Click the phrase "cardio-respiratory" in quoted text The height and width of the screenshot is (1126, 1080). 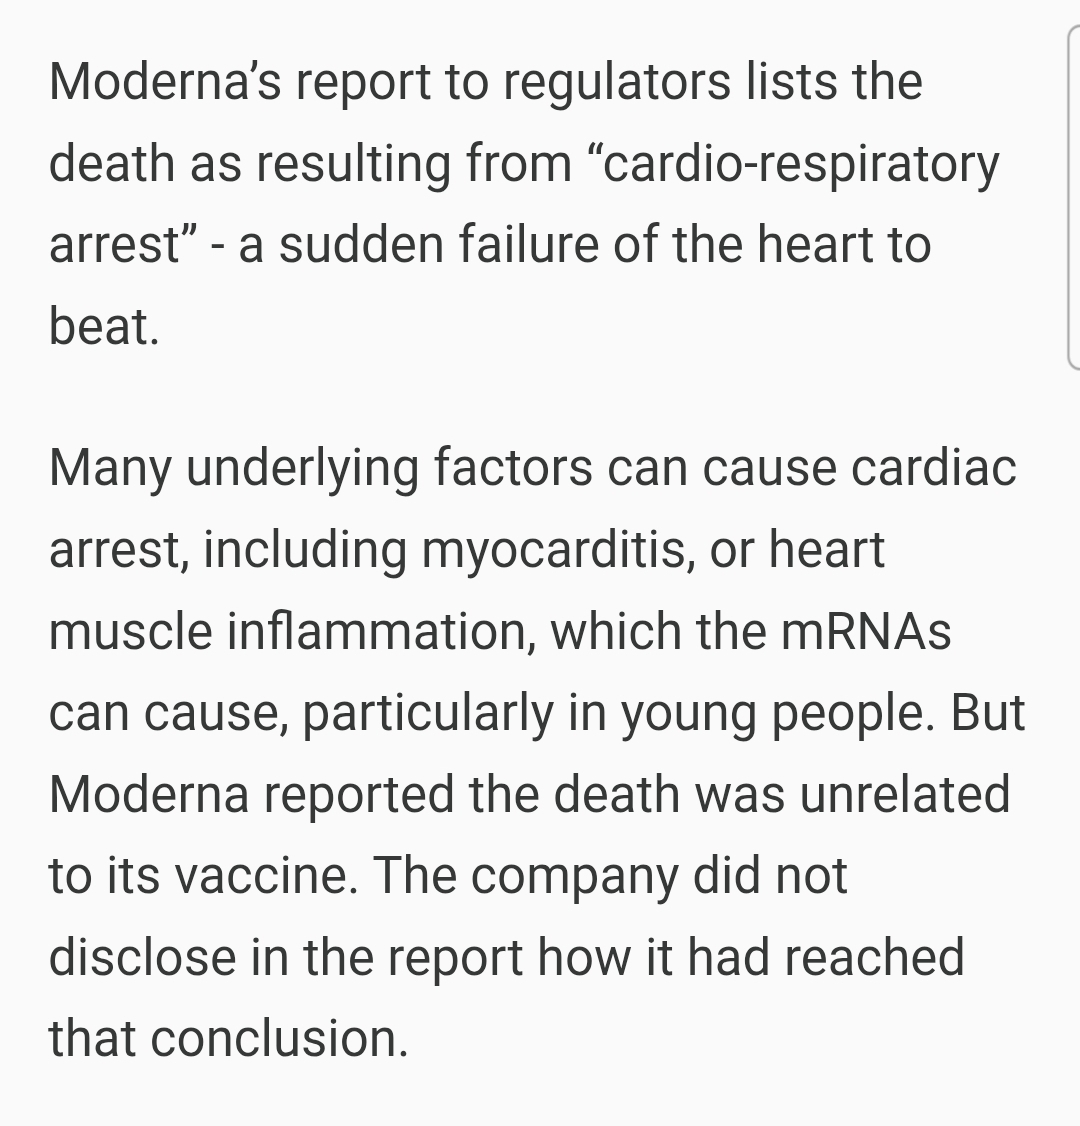click(x=802, y=164)
